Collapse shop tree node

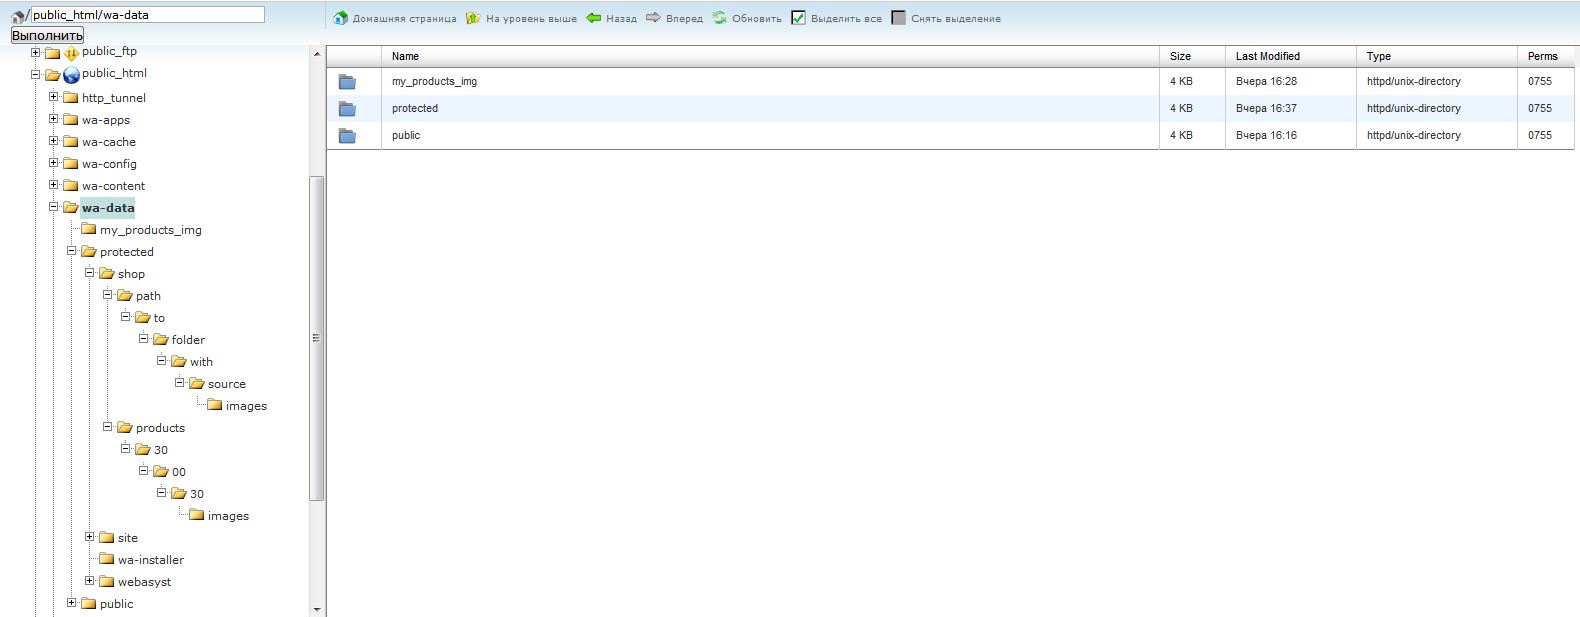tap(90, 273)
